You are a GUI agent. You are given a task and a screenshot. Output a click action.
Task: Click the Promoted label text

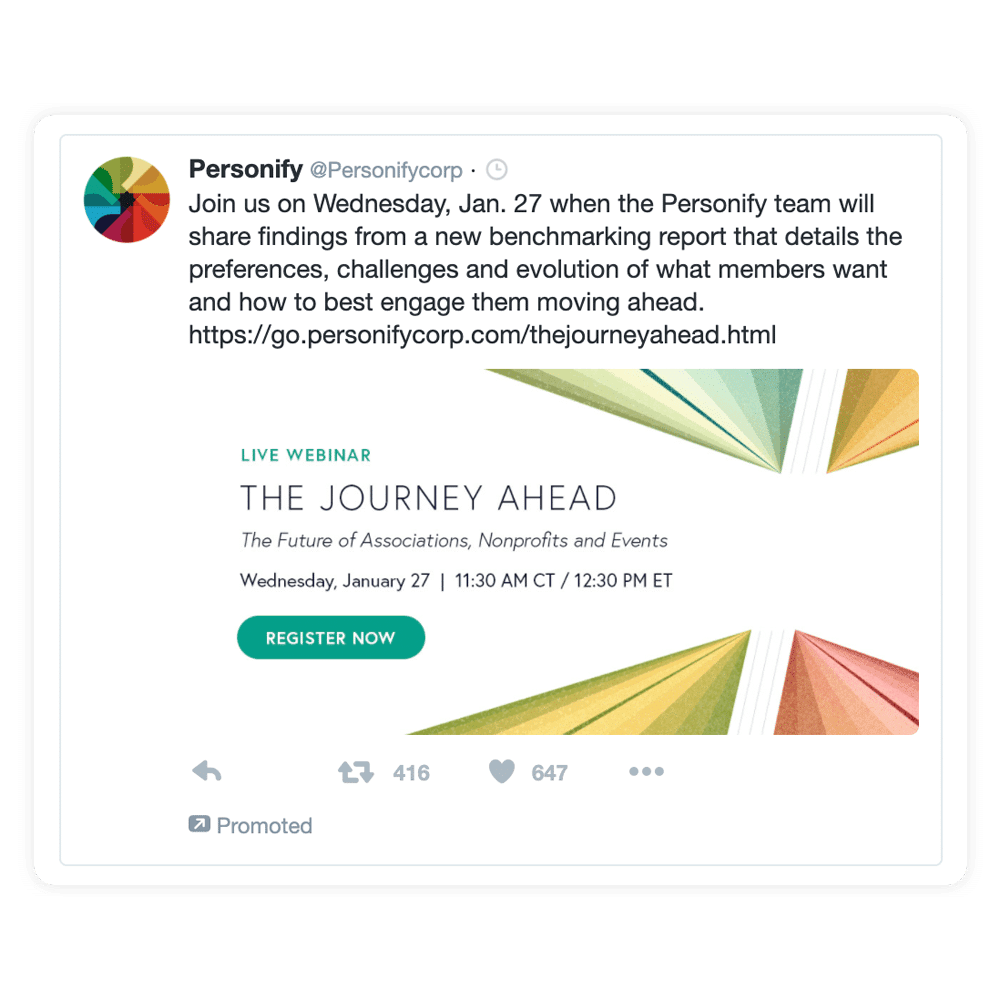click(264, 826)
